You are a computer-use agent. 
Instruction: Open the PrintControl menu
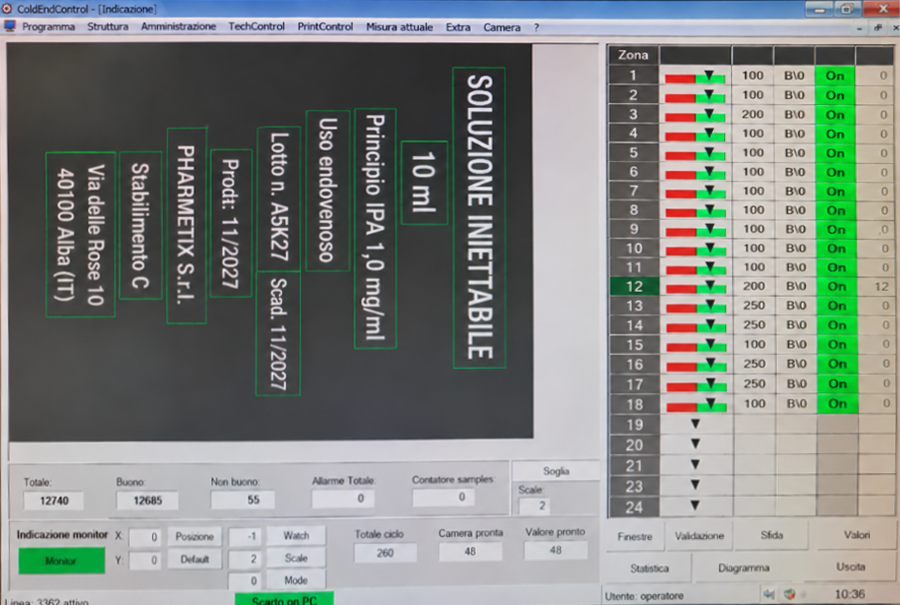click(325, 26)
